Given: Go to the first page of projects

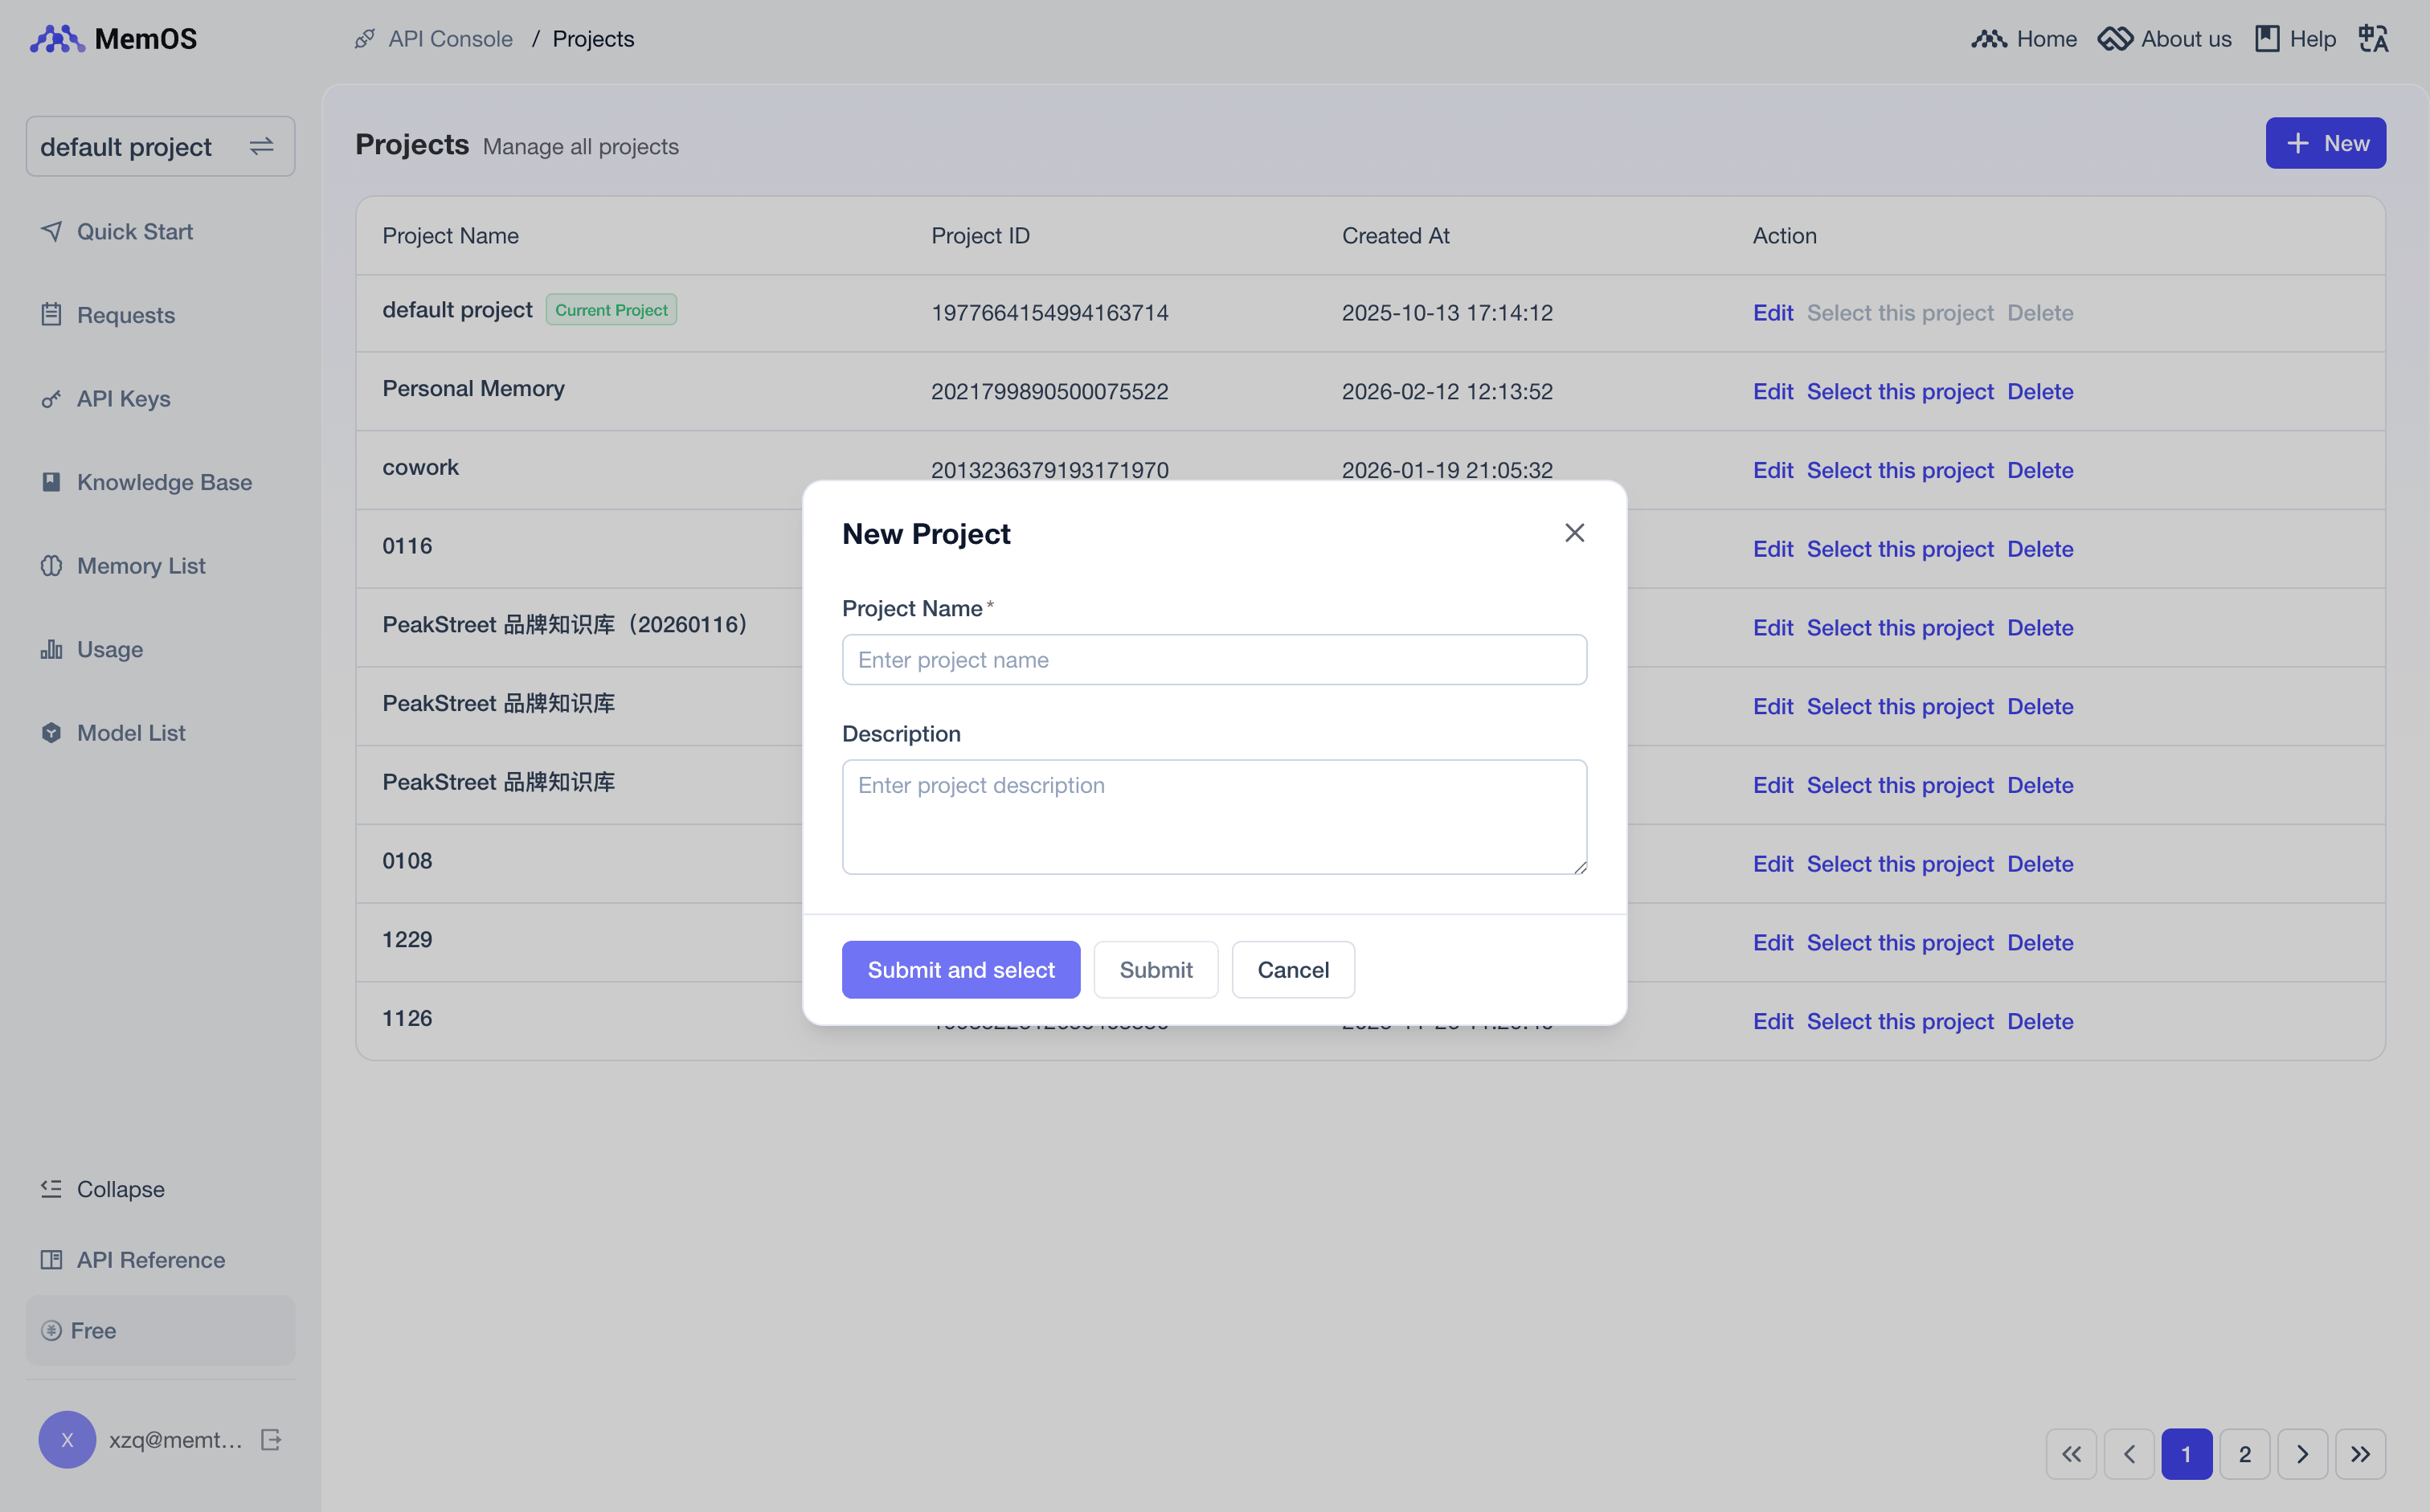Looking at the screenshot, I should [x=2071, y=1454].
